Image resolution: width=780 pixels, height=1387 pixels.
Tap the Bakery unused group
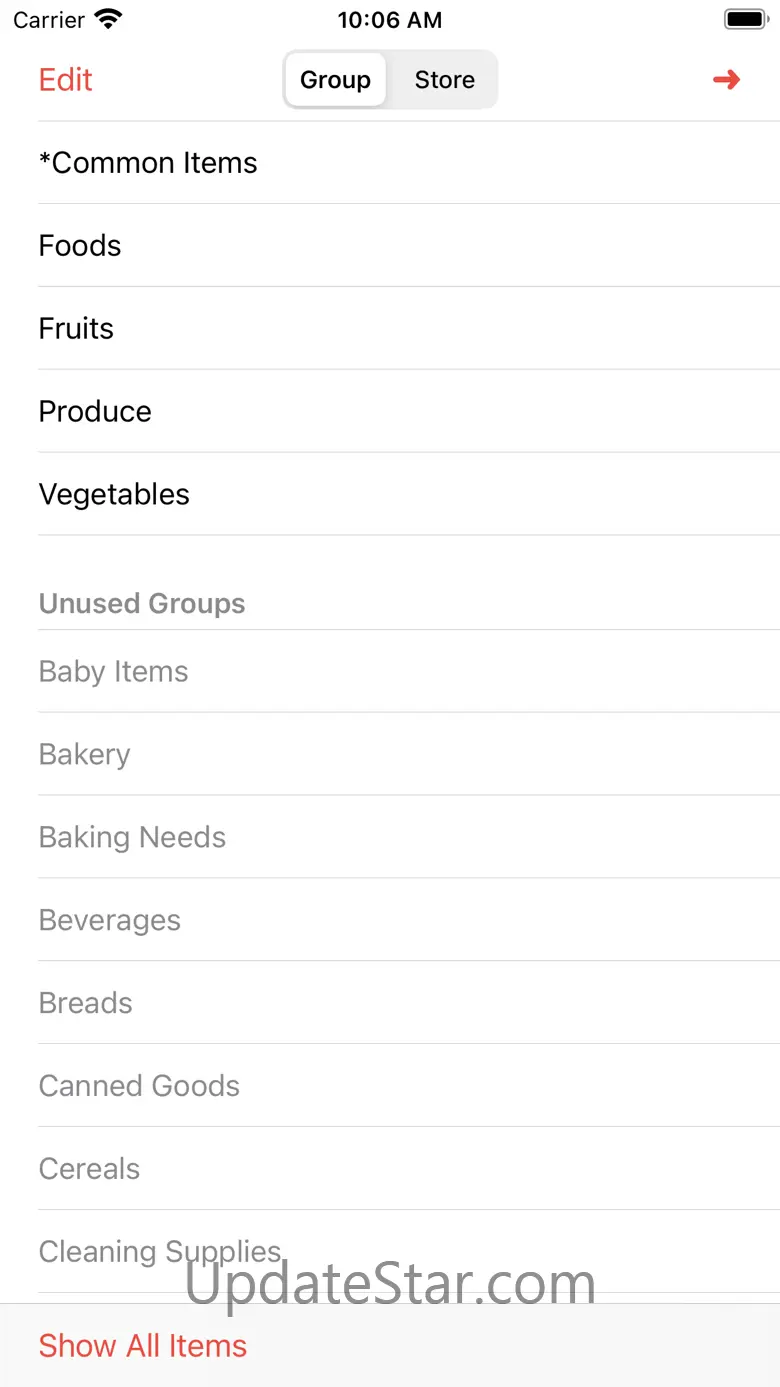click(84, 755)
